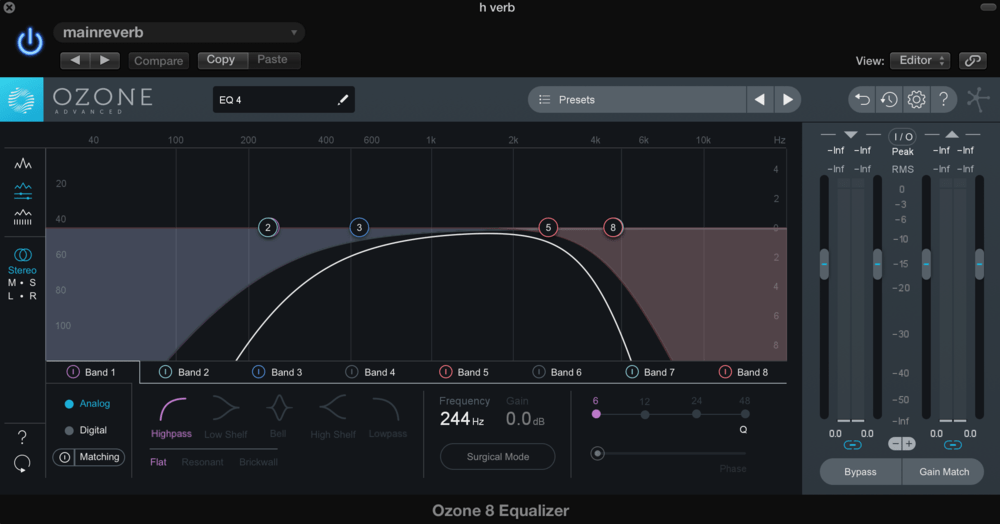
Task: Open the undo history clock icon
Action: click(x=889, y=99)
